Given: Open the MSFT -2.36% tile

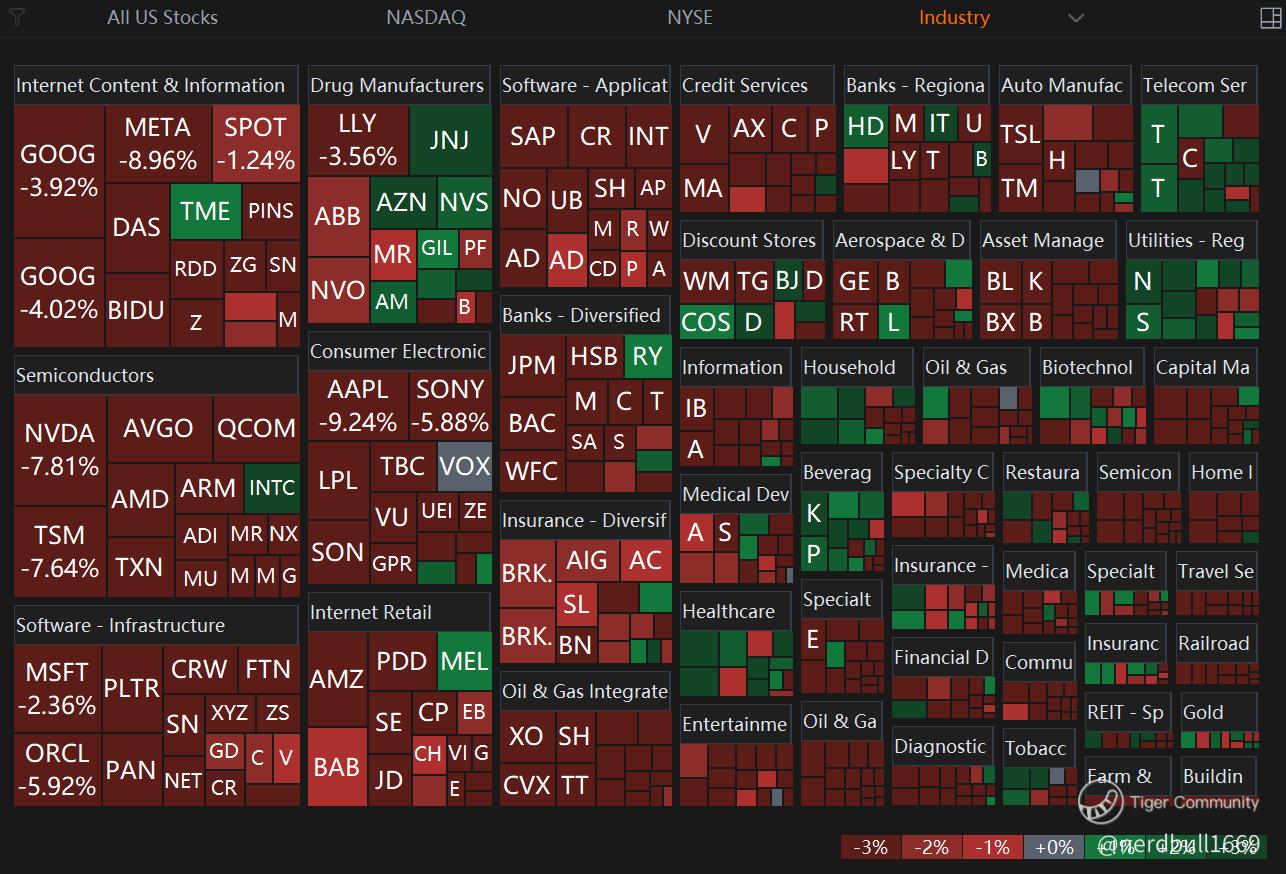Looking at the screenshot, I should point(58,689).
